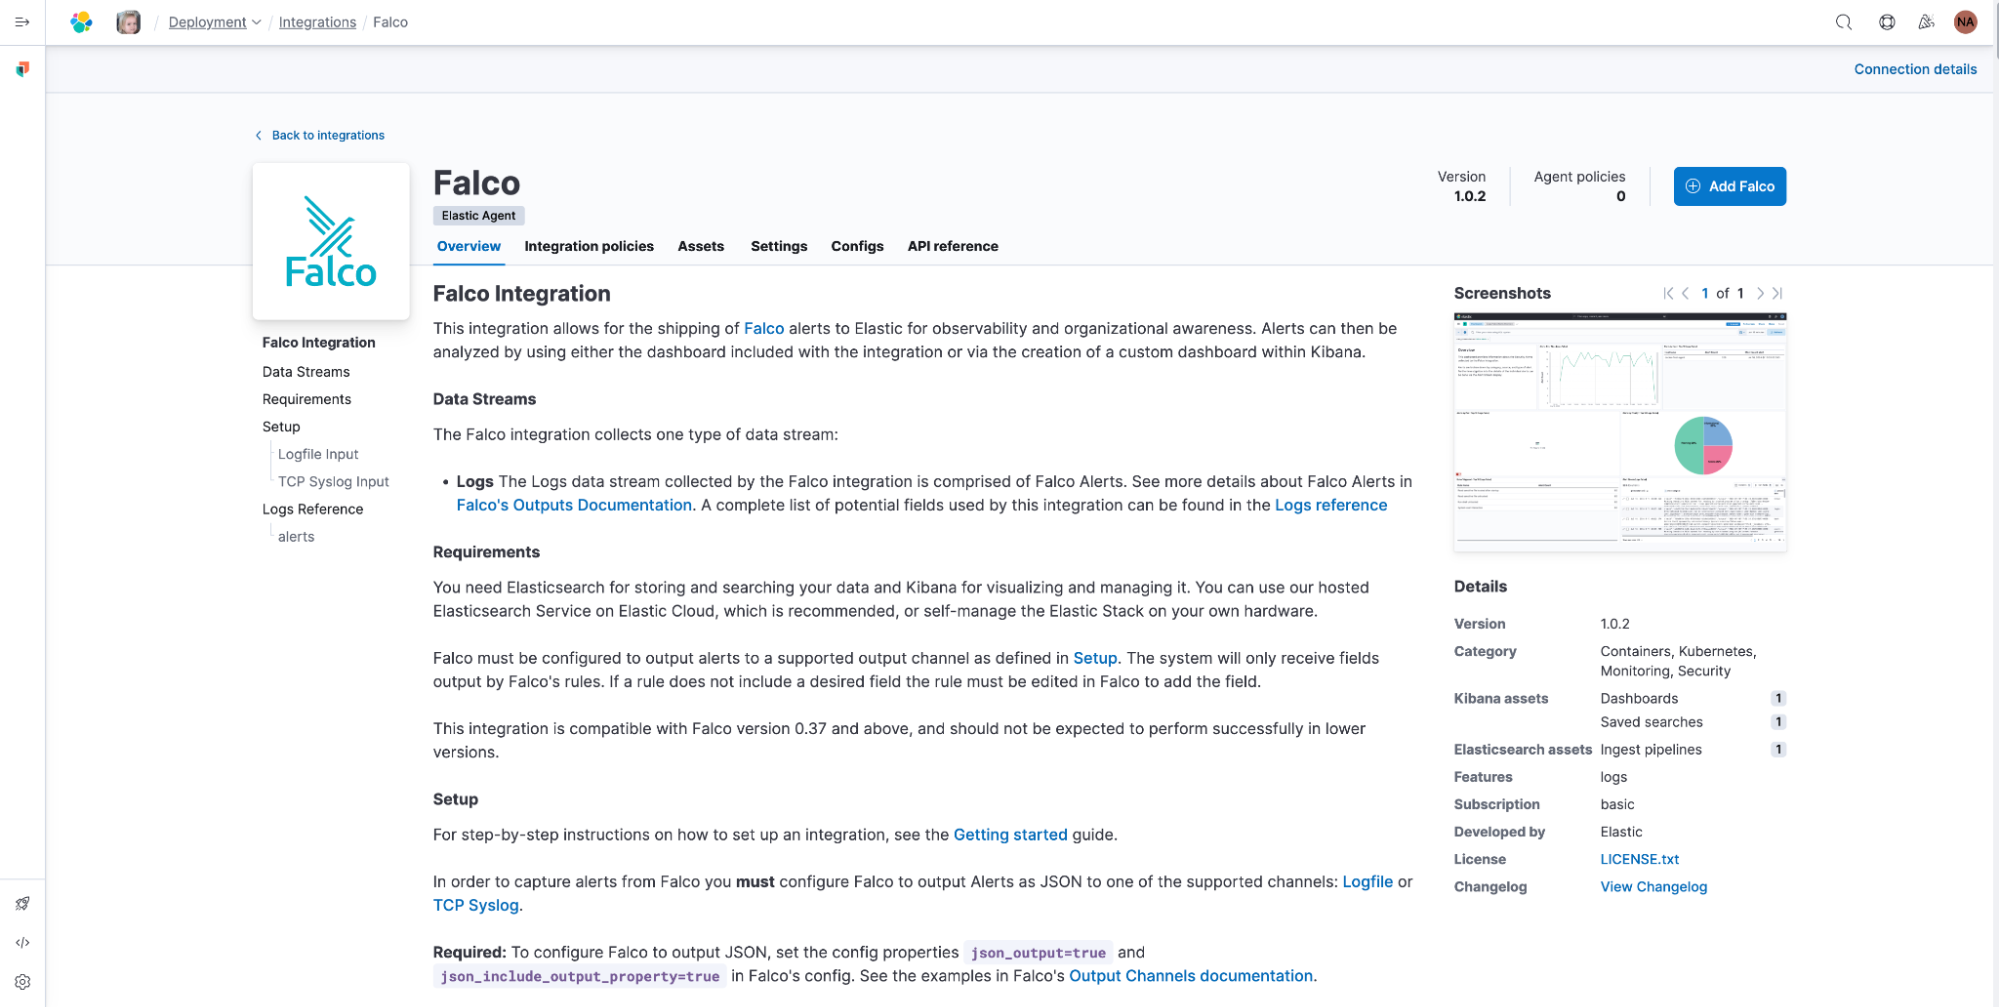Go to next screenshot arrow
Viewport: 1999px width, 1008px height.
click(x=1760, y=293)
